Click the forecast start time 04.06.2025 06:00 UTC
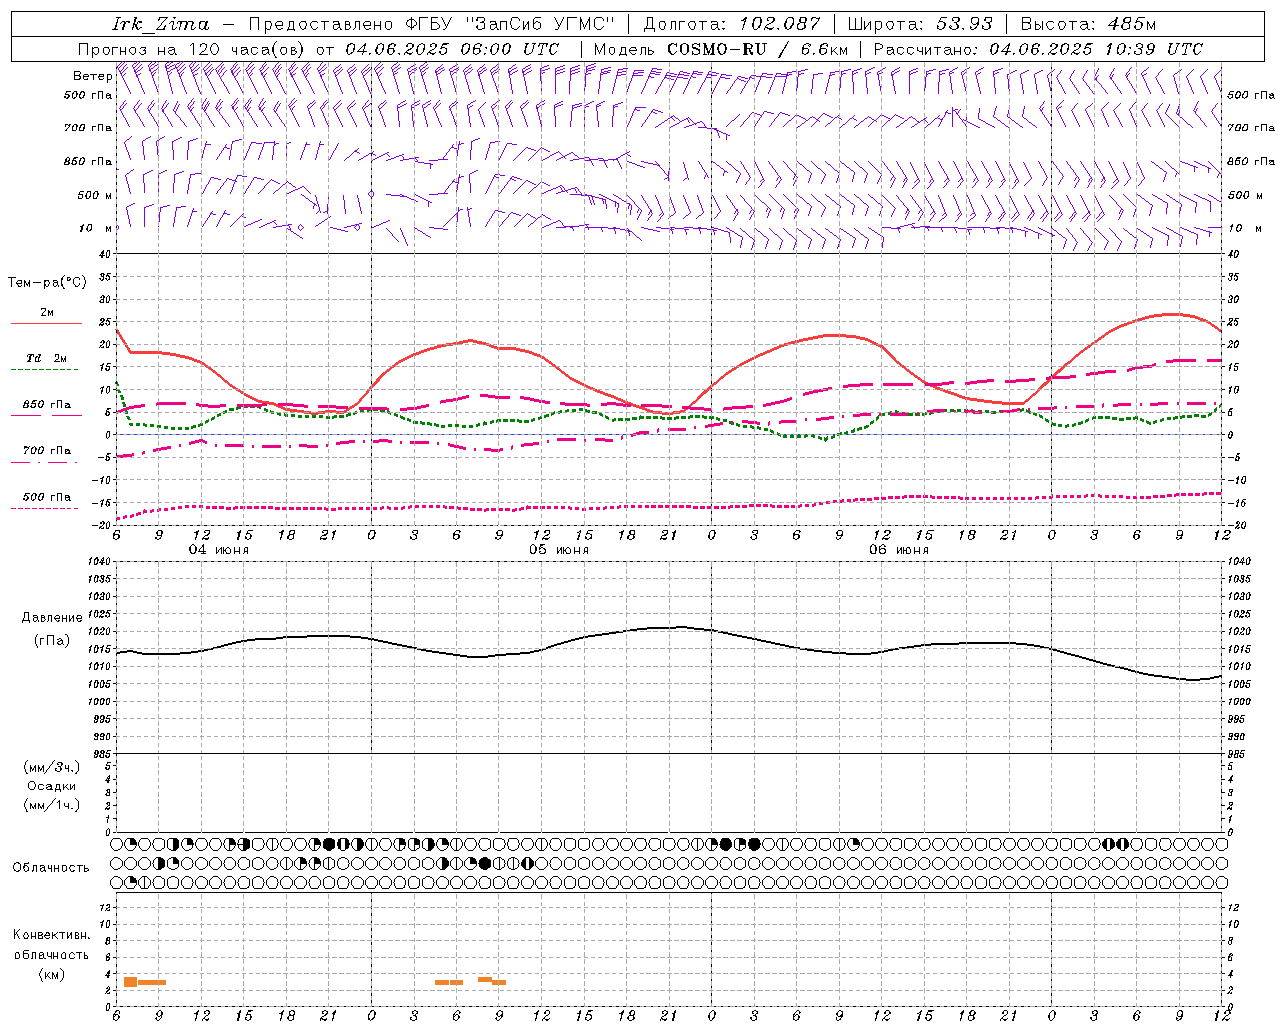Screen dimensions: 1280x1024 (452, 48)
